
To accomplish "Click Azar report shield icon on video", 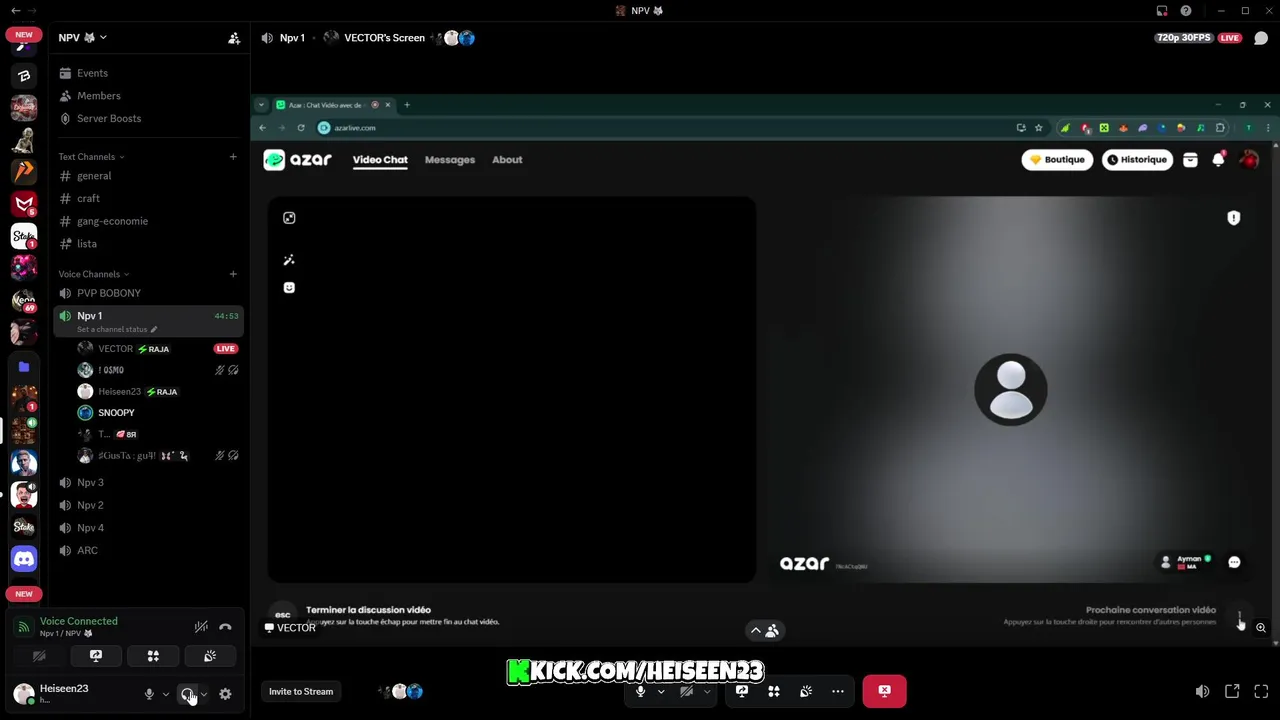I will point(1234,218).
